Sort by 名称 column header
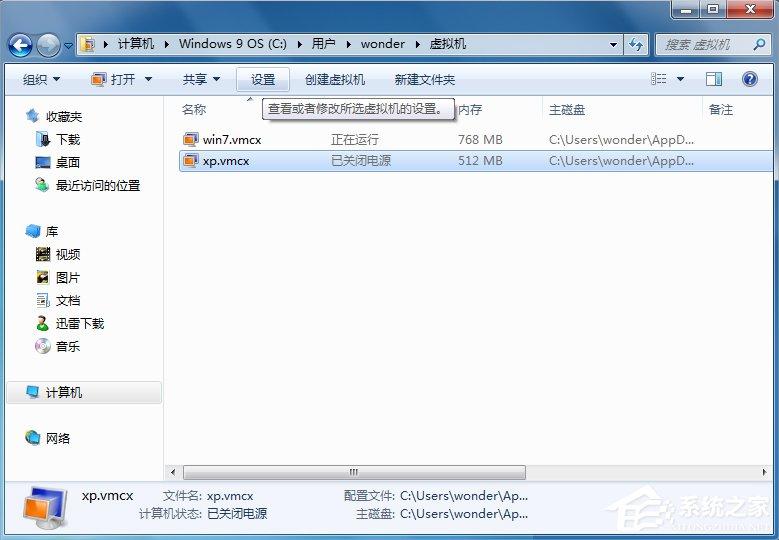779x540 pixels. 194,109
